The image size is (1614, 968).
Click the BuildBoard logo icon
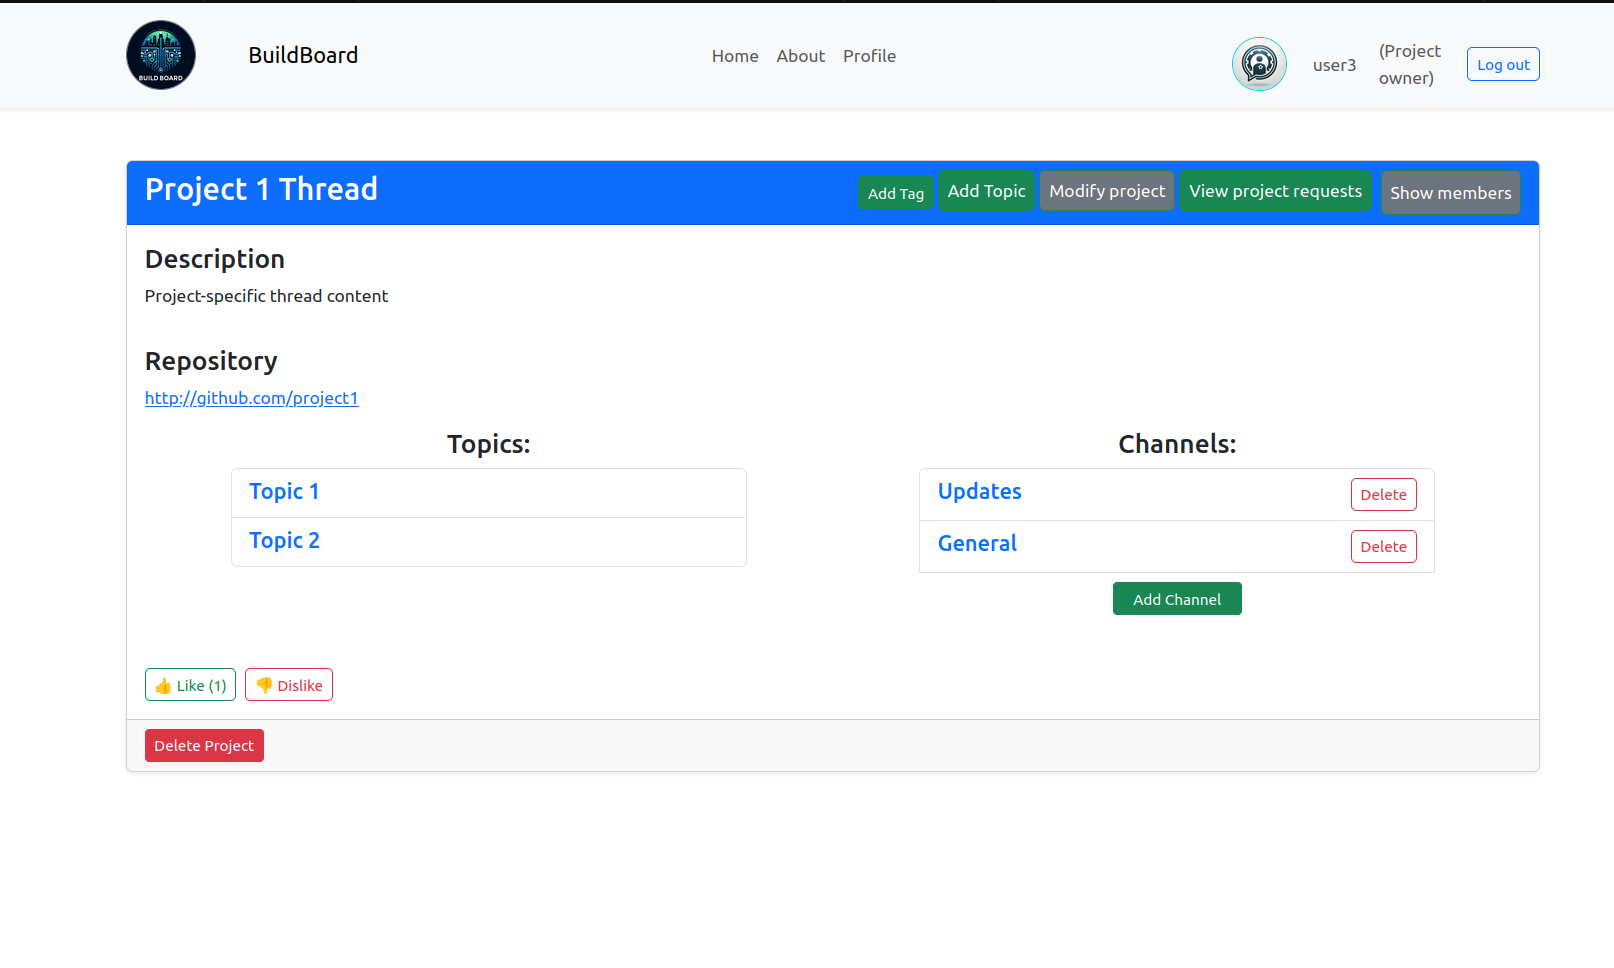(x=161, y=55)
